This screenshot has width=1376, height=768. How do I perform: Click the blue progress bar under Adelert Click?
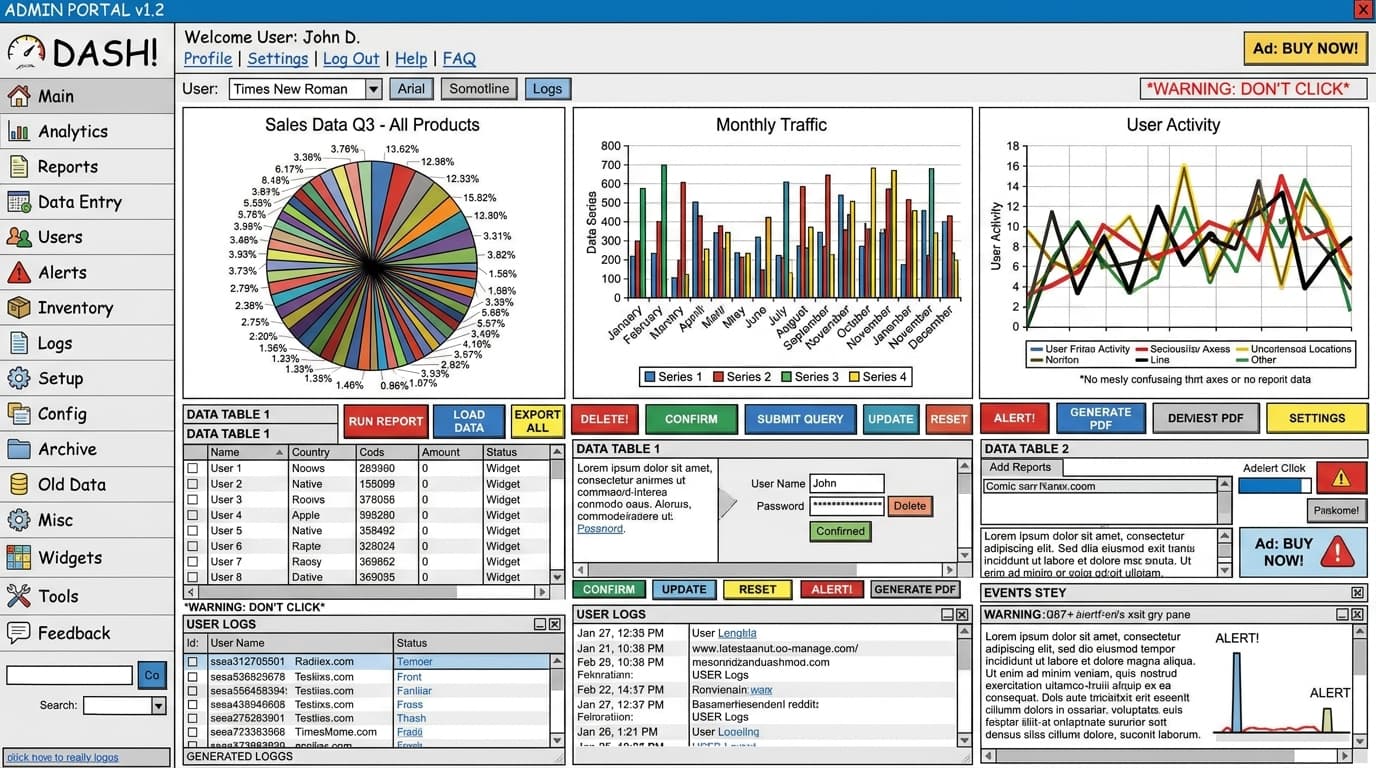pos(1275,485)
